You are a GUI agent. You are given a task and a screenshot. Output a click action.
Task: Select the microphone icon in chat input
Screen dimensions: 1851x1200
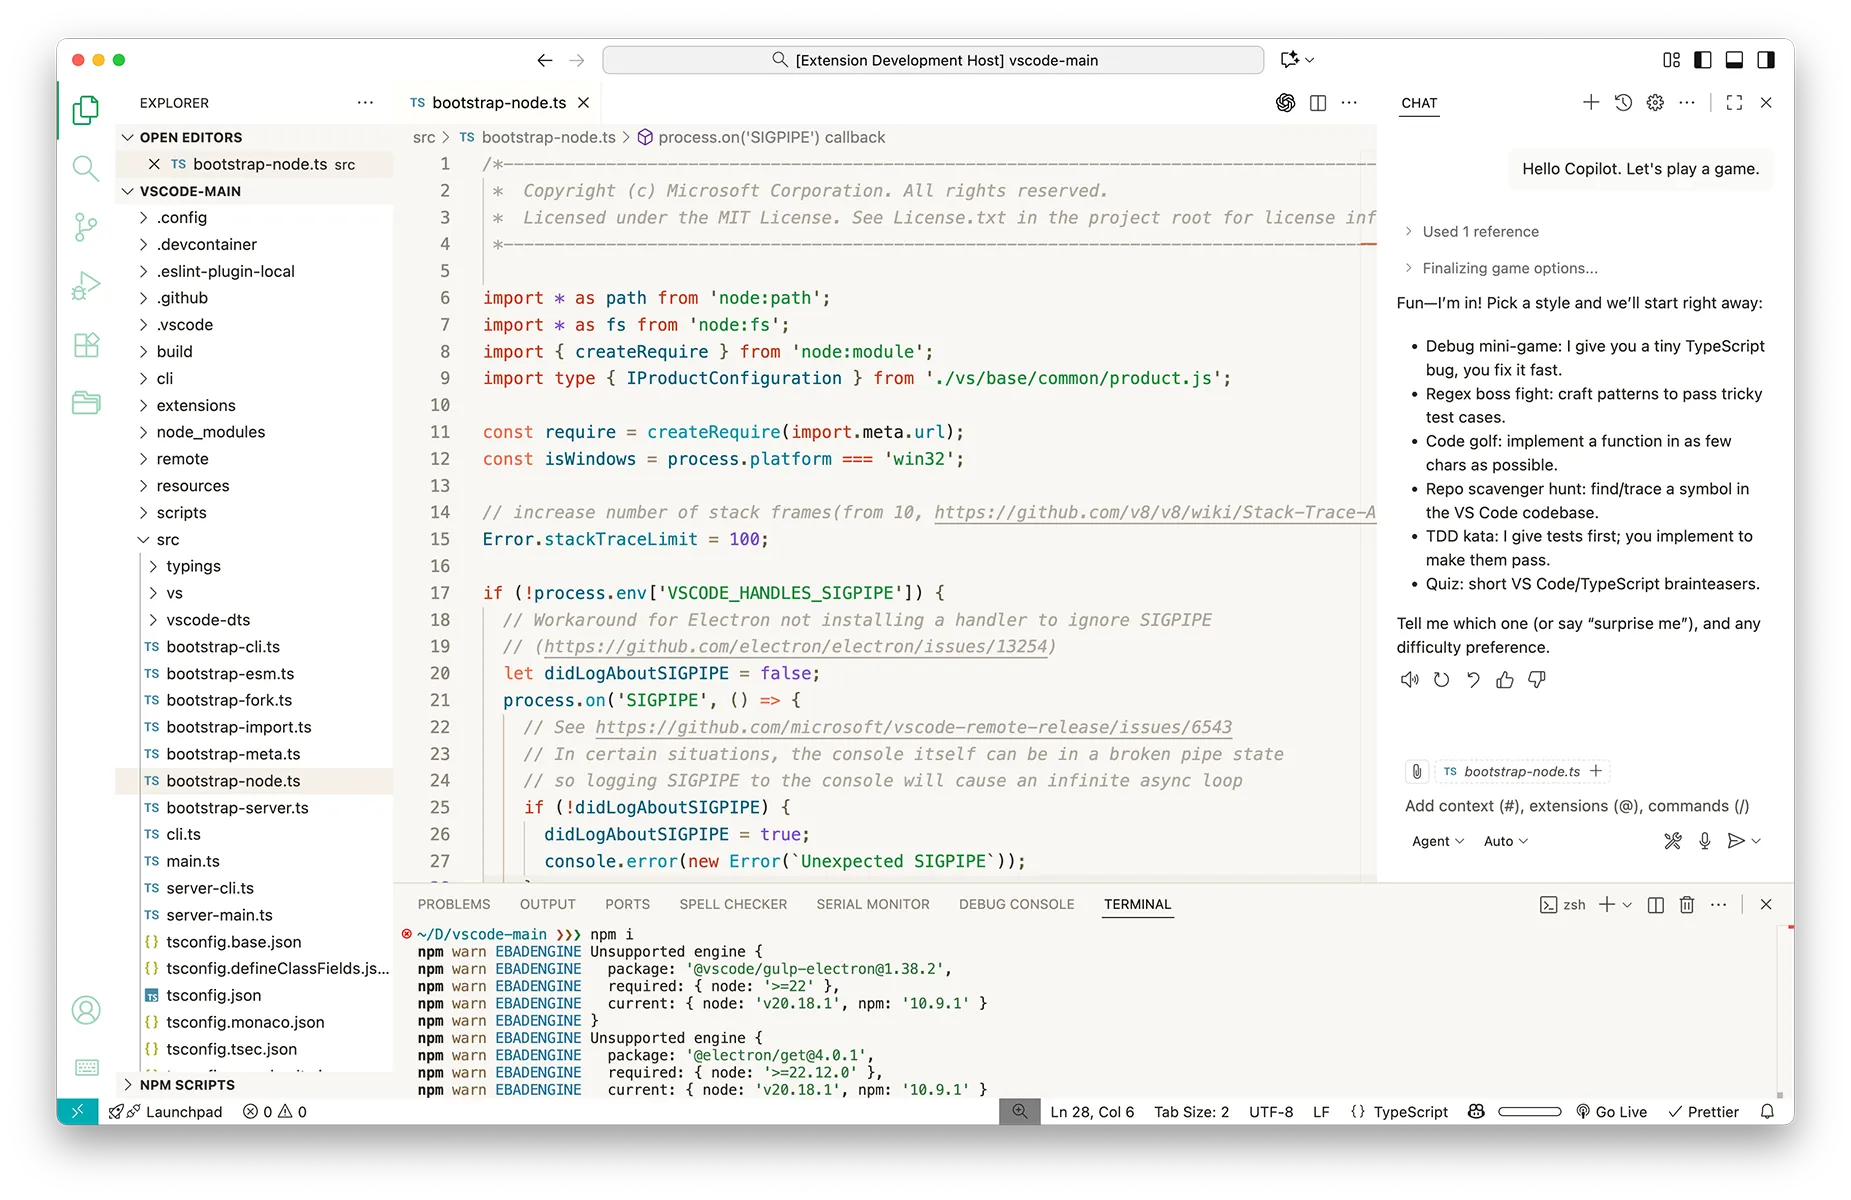1704,841
